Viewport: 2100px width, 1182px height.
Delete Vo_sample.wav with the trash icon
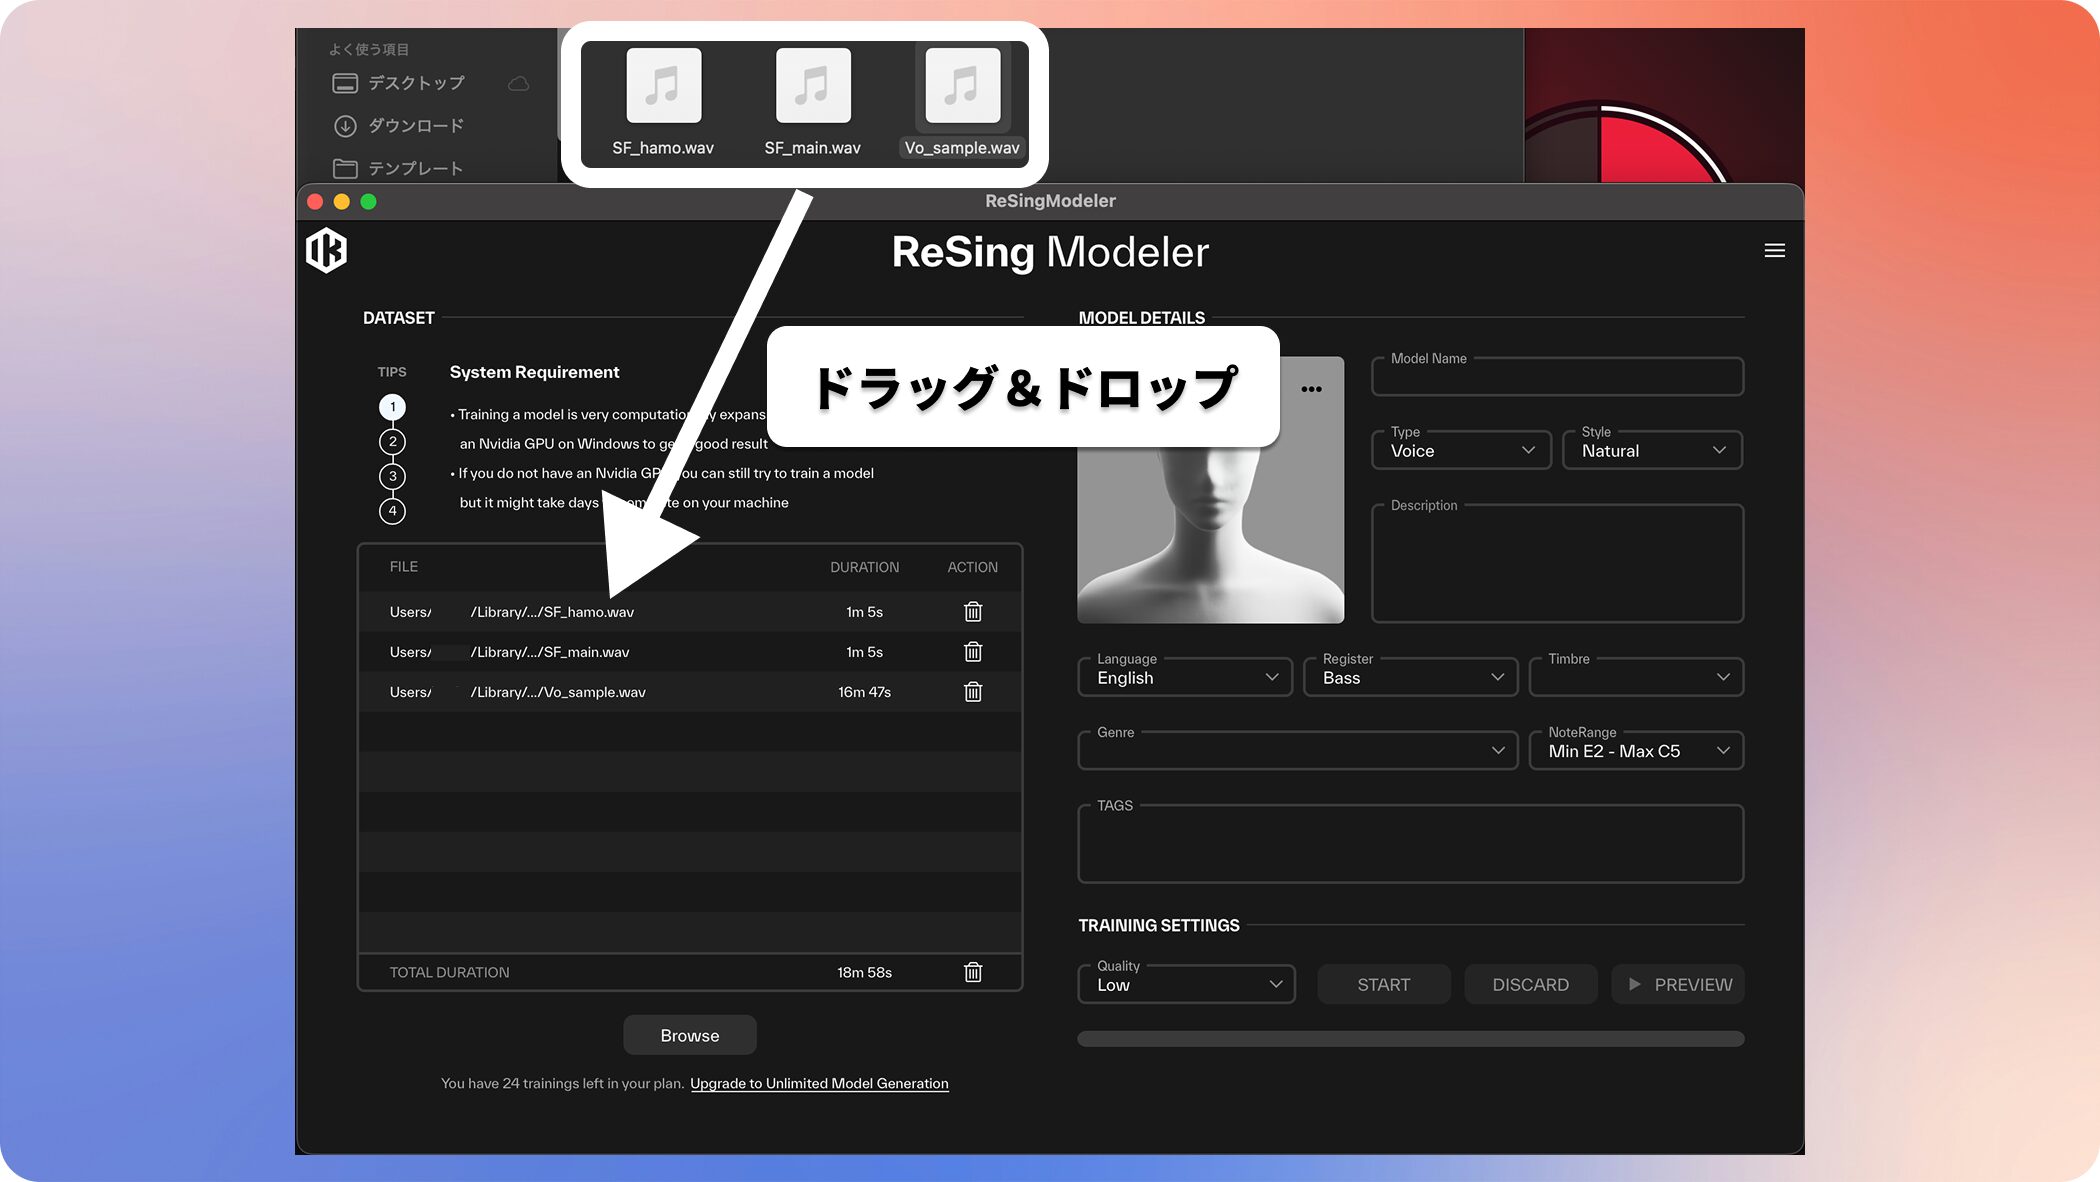click(x=973, y=691)
